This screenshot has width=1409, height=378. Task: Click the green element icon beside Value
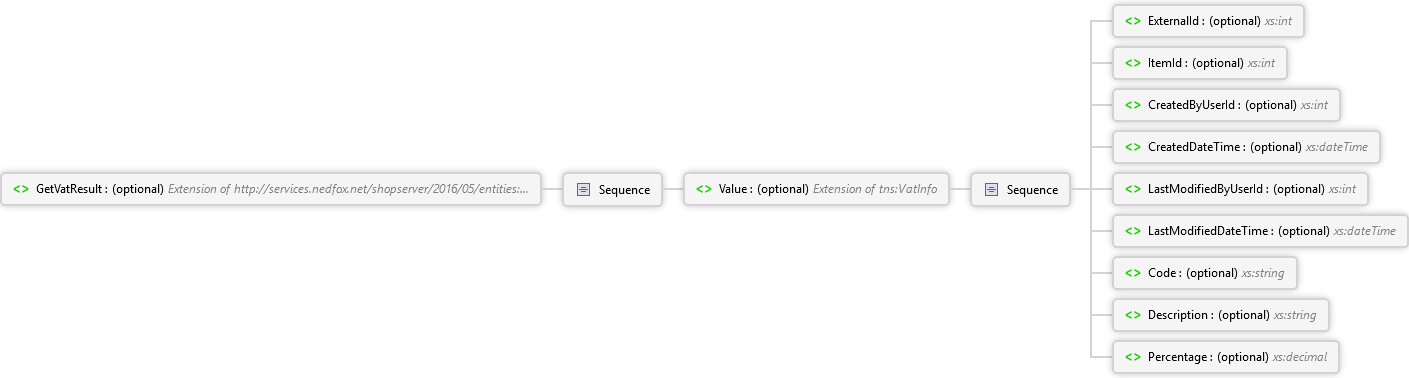[704, 189]
